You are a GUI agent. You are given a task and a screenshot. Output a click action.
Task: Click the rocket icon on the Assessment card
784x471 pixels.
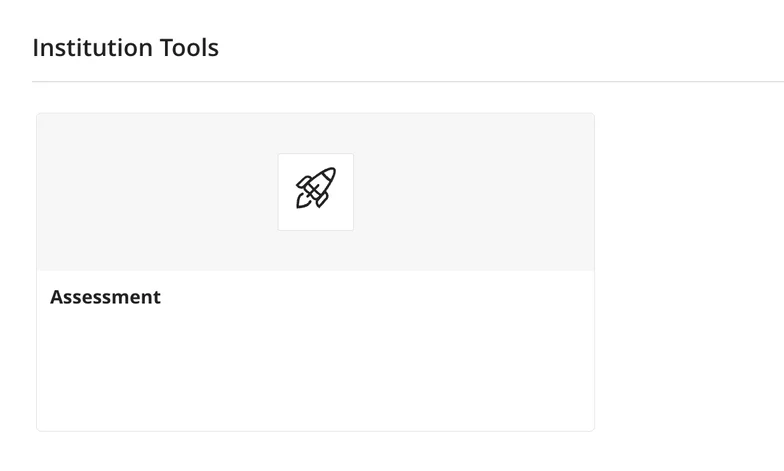315,188
